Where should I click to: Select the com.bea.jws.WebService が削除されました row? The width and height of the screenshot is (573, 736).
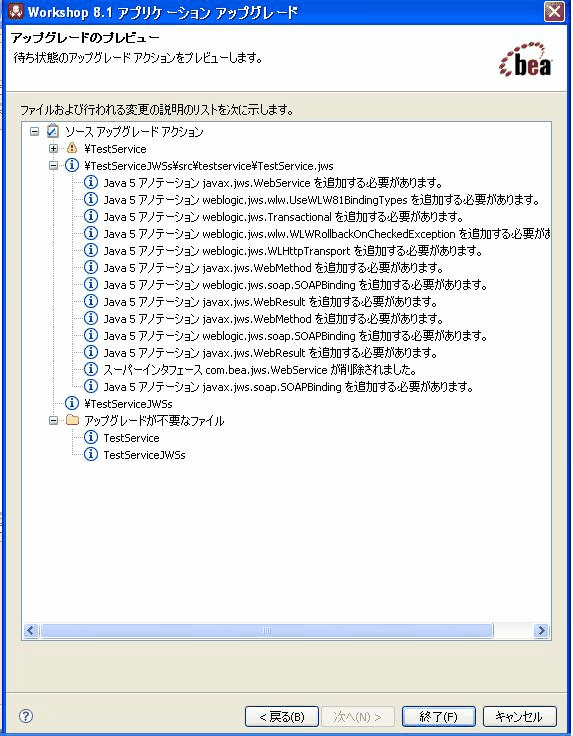(x=260, y=370)
